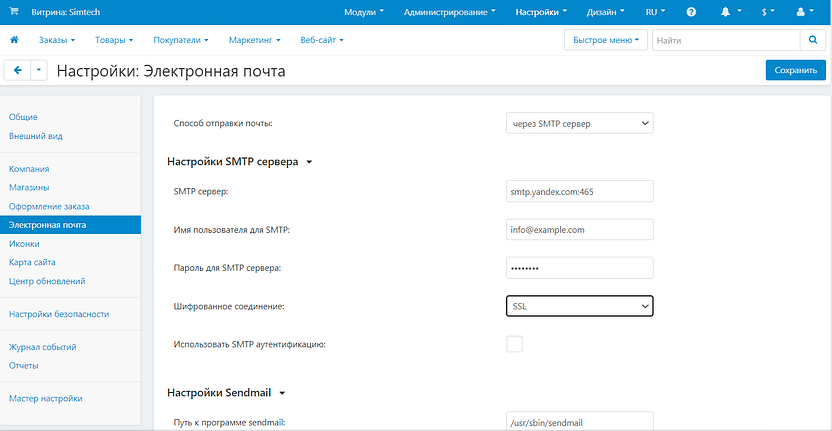Click the back arrow button
The height and width of the screenshot is (431, 832).
pyautogui.click(x=18, y=70)
